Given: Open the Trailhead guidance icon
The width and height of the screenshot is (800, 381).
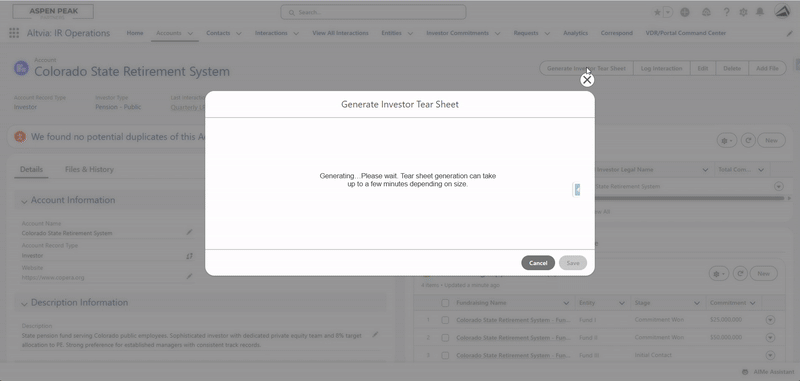Looking at the screenshot, I should (x=707, y=12).
